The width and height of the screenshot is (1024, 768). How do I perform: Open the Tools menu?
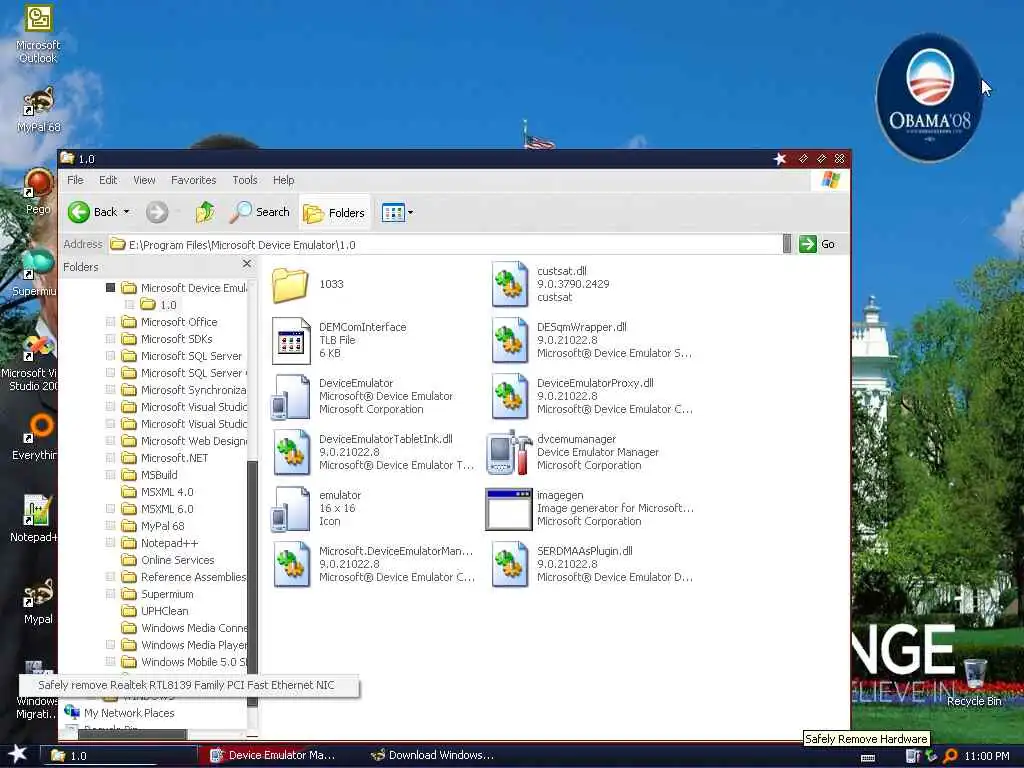pyautogui.click(x=245, y=180)
